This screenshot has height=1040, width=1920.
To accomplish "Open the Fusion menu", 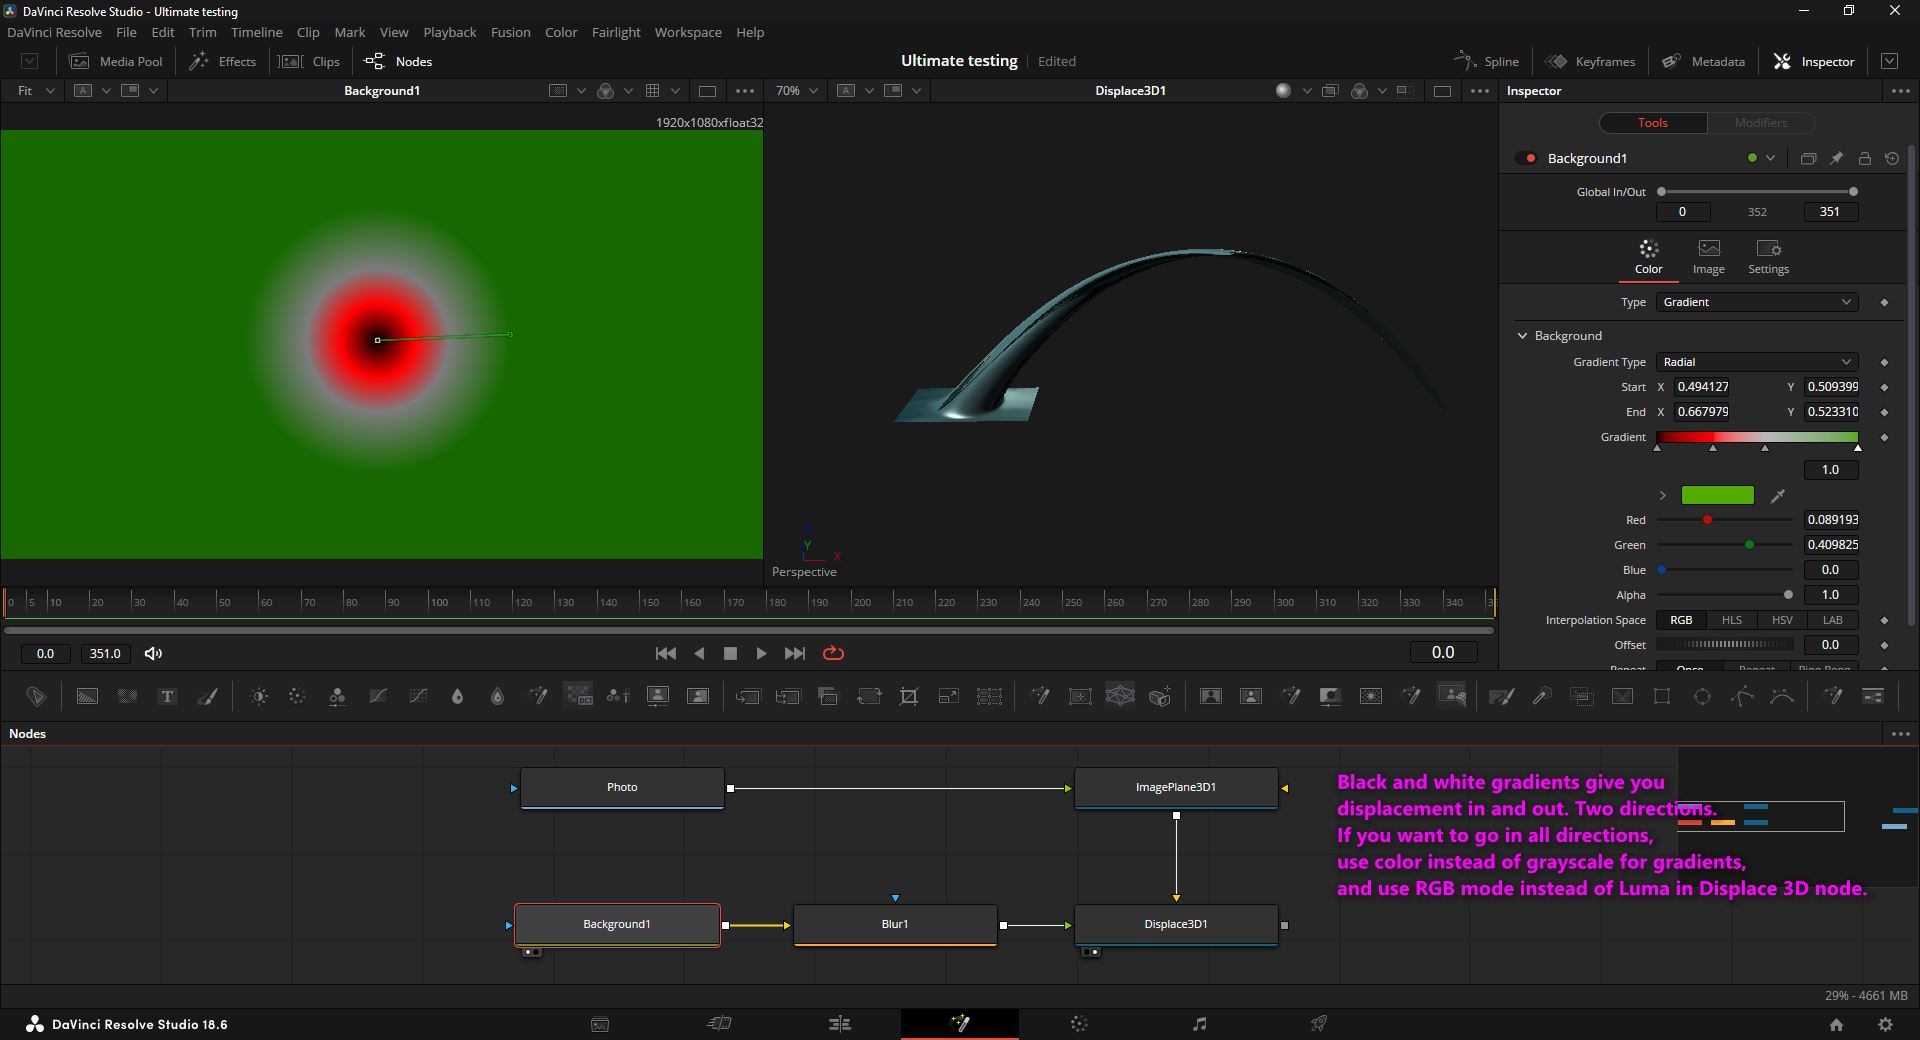I will click(510, 32).
